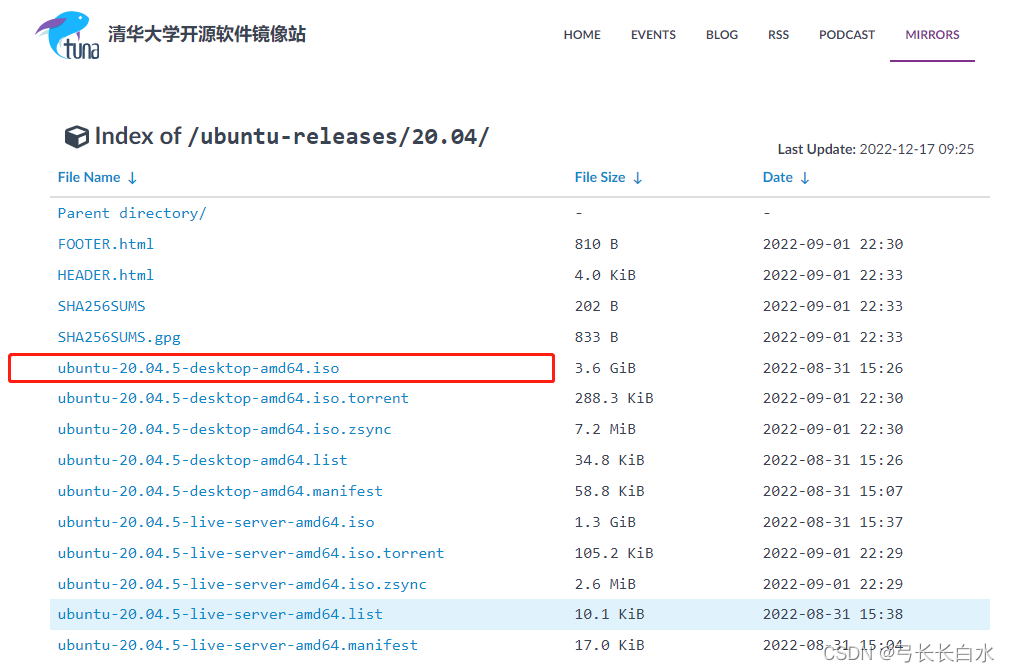Click the 1.3 GiB file size cell

click(605, 522)
